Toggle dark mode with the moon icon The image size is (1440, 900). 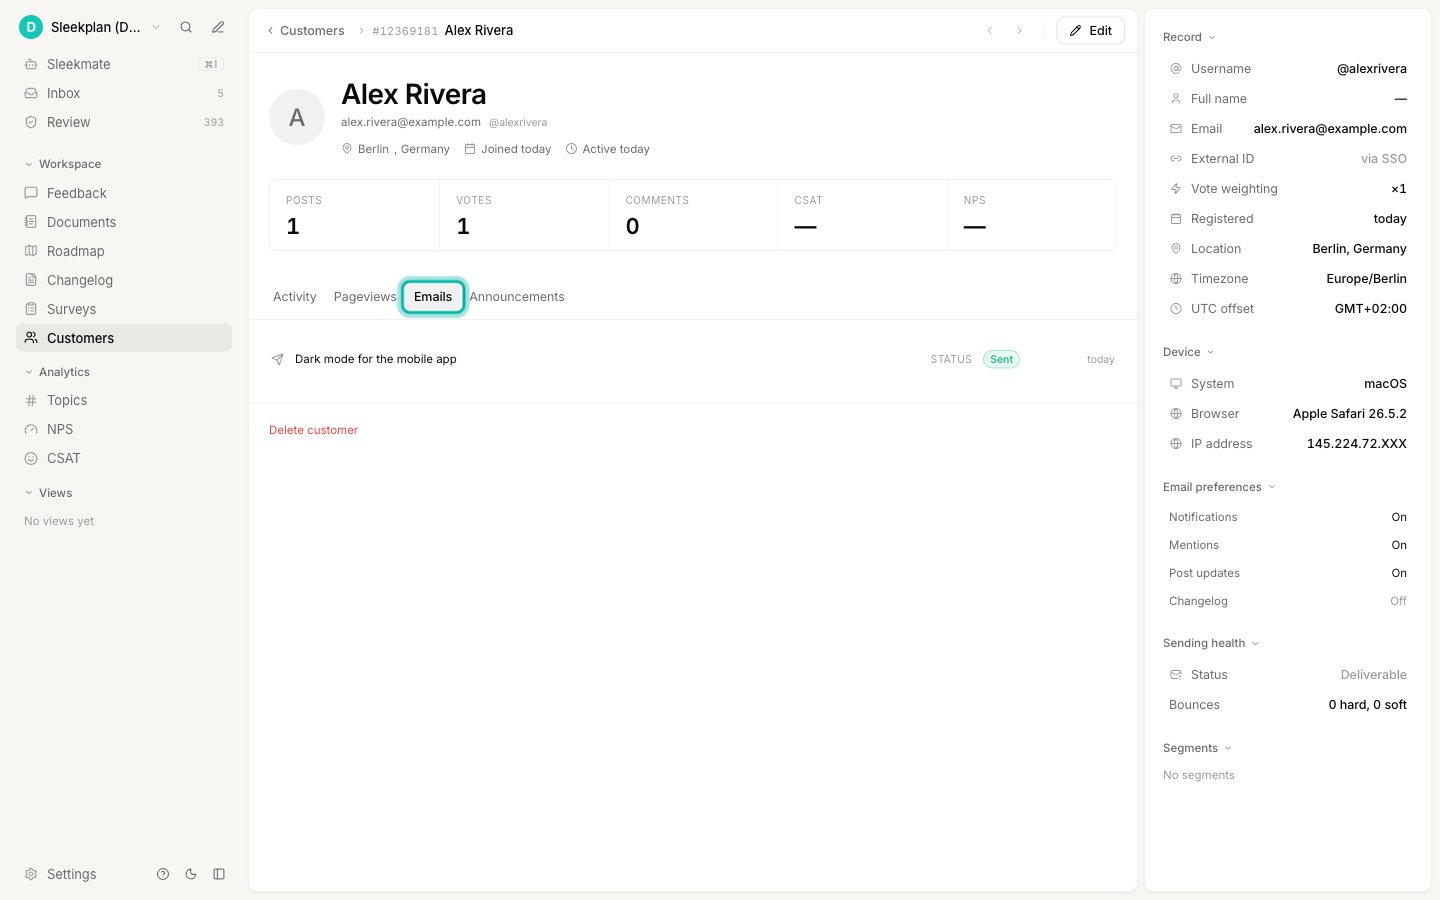[191, 874]
